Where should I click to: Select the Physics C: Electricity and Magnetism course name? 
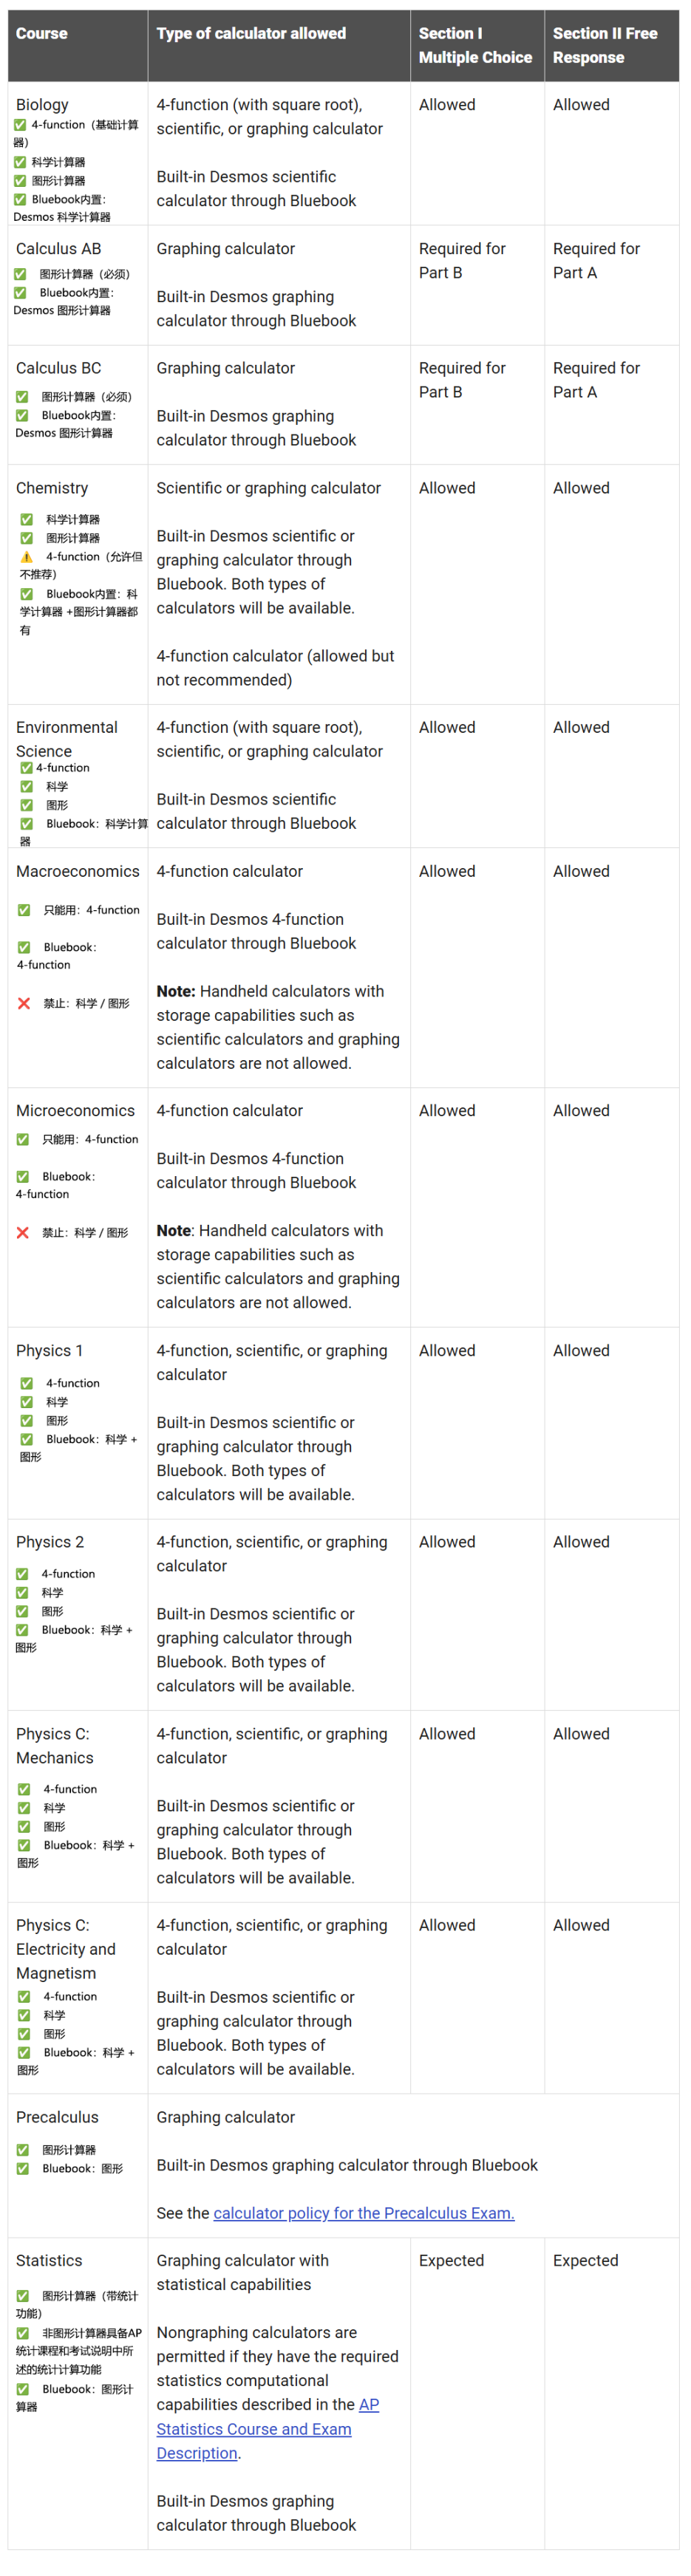pyautogui.click(x=65, y=1949)
